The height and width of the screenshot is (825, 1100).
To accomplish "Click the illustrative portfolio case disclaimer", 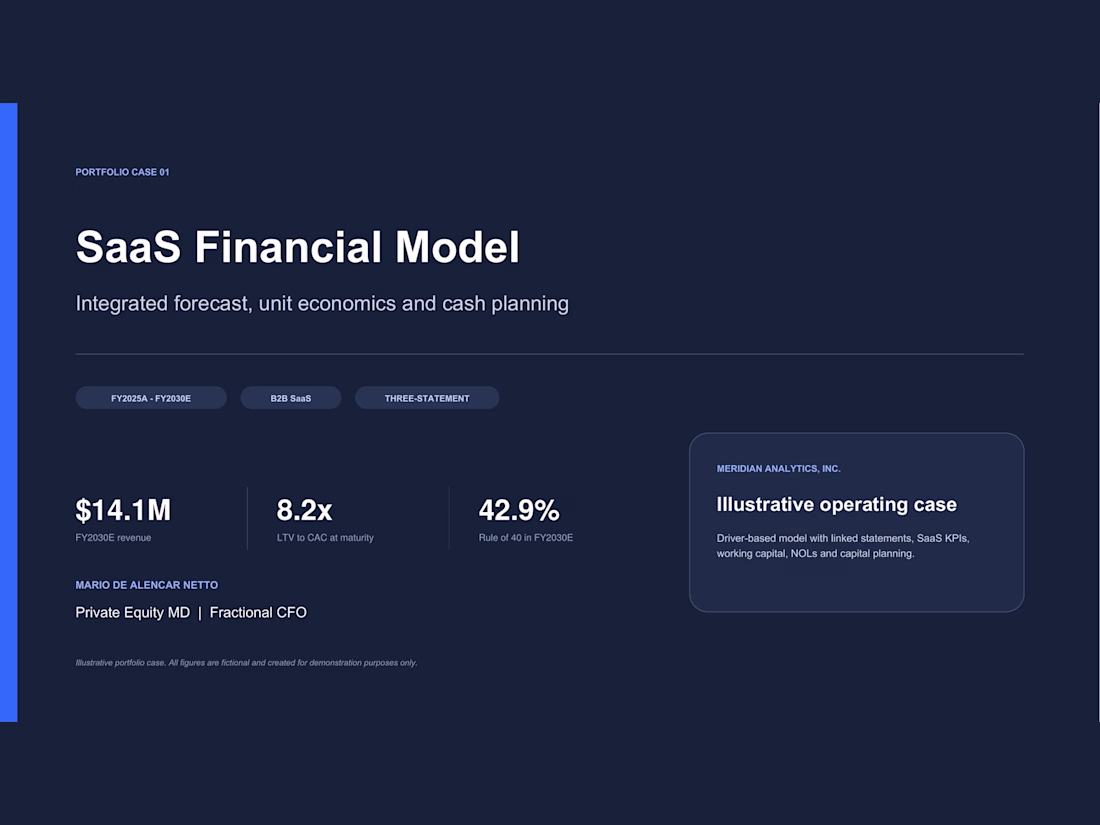I will [246, 662].
